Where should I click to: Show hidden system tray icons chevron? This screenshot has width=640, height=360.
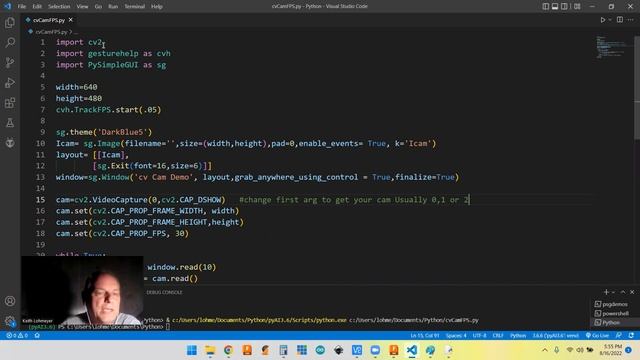(545, 350)
